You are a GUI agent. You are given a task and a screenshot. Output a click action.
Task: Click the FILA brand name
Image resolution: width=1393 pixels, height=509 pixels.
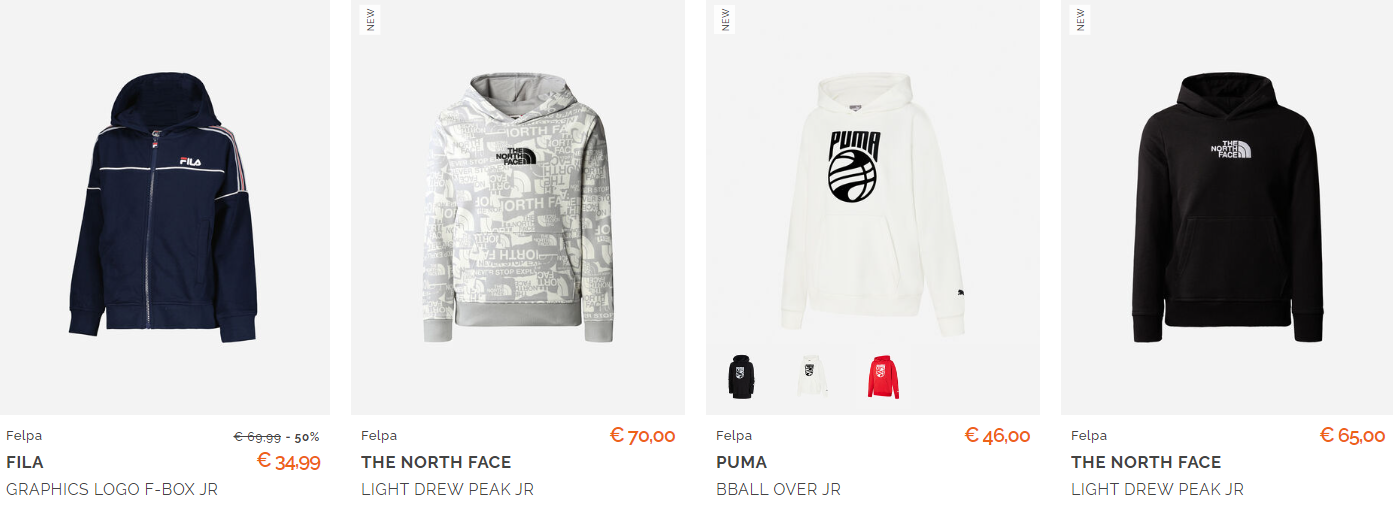25,462
